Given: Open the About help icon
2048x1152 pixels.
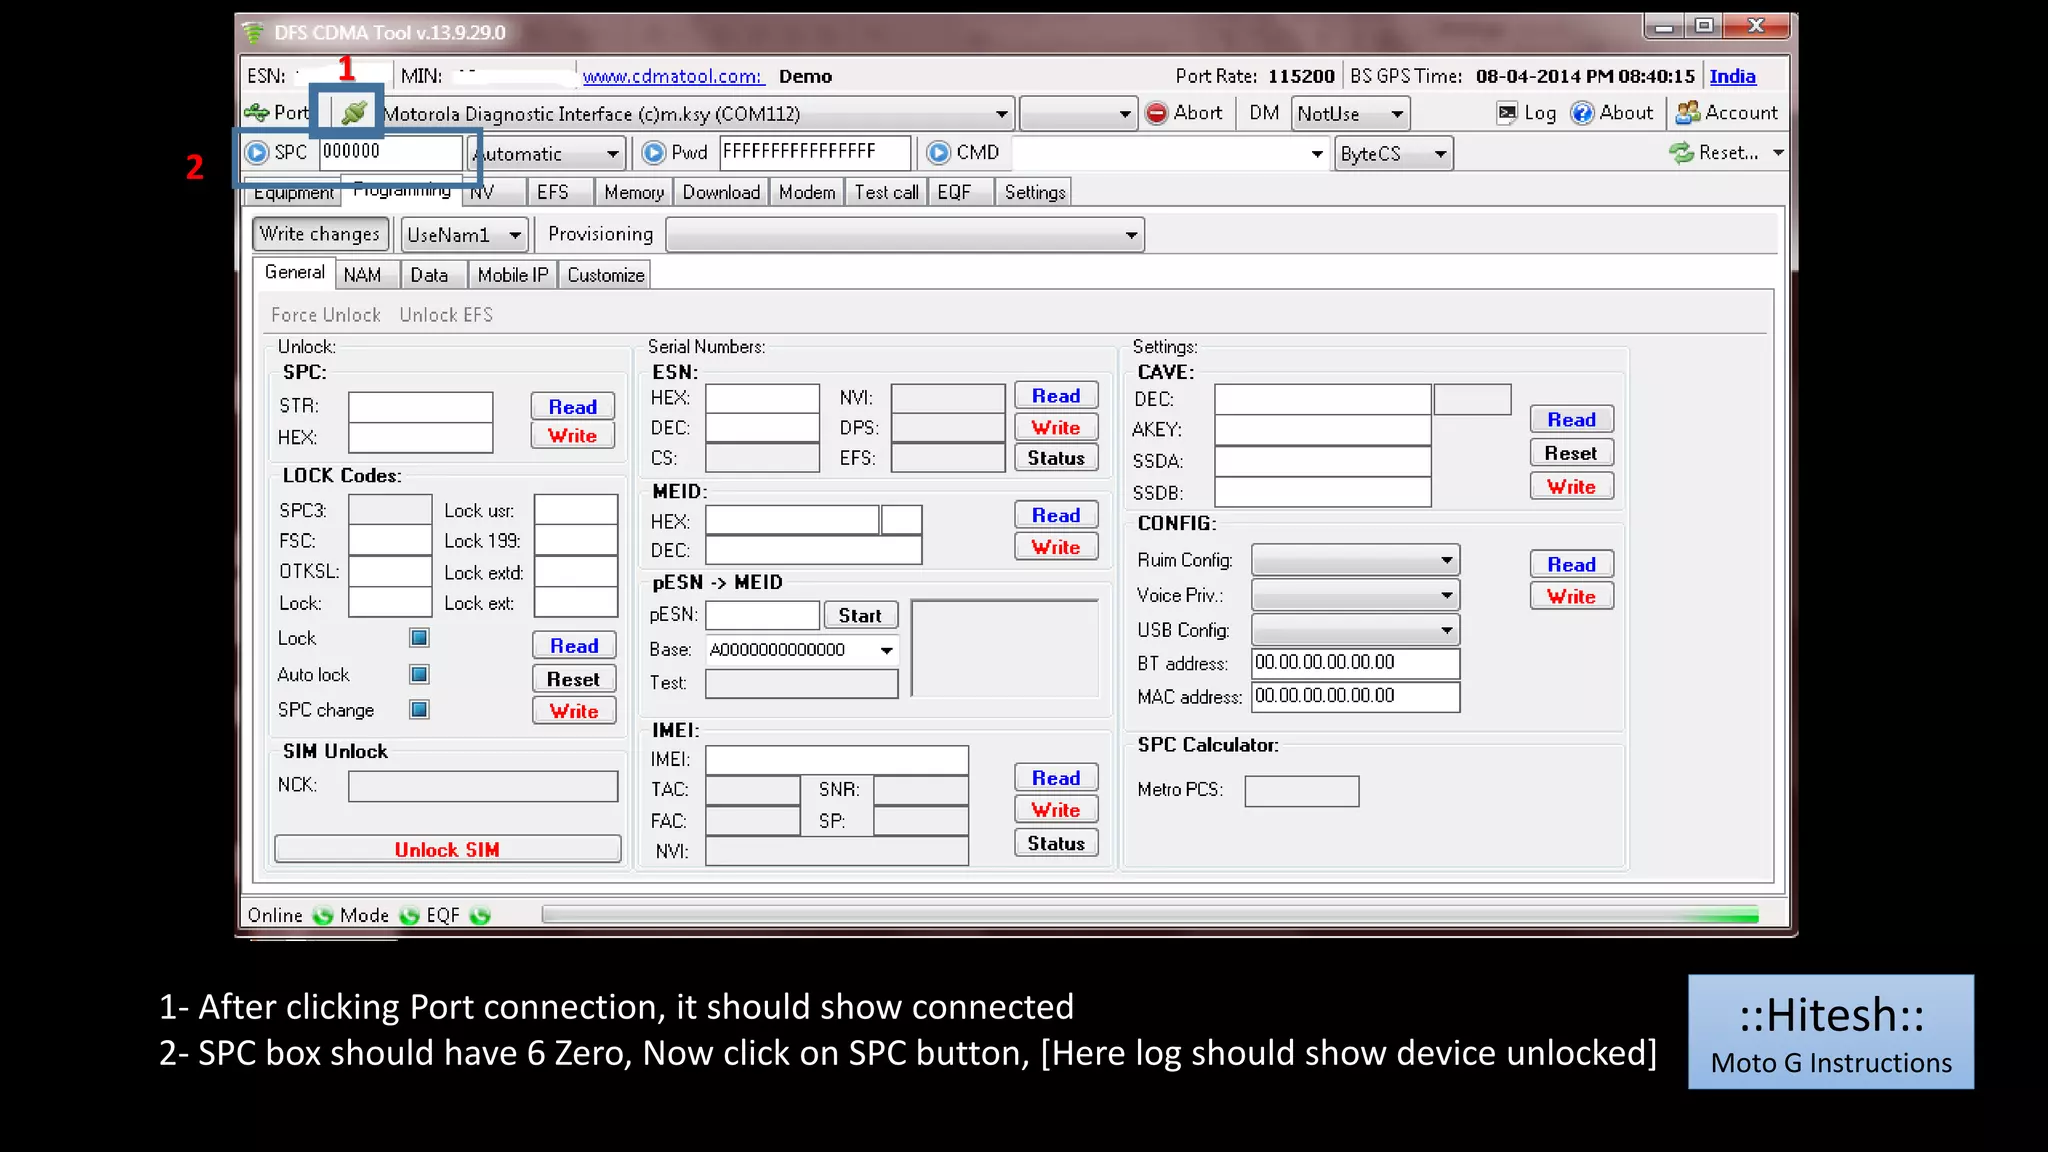Looking at the screenshot, I should [x=1582, y=113].
